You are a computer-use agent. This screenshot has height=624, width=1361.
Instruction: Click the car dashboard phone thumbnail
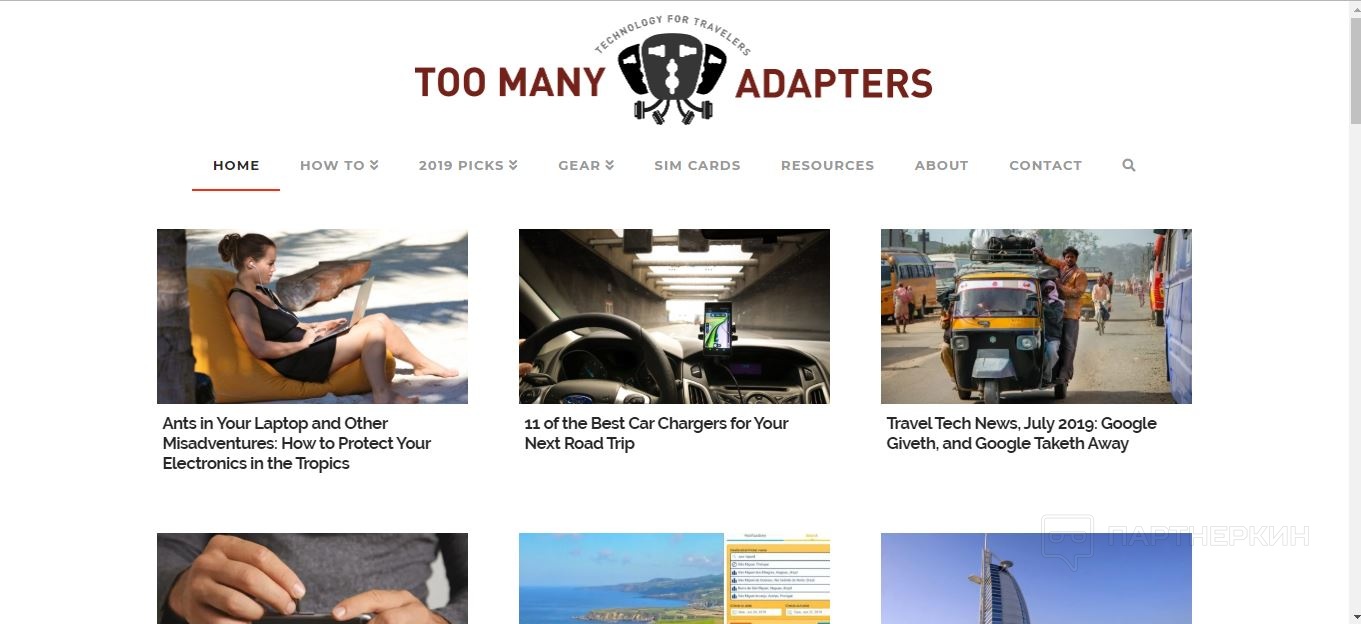pyautogui.click(x=674, y=316)
